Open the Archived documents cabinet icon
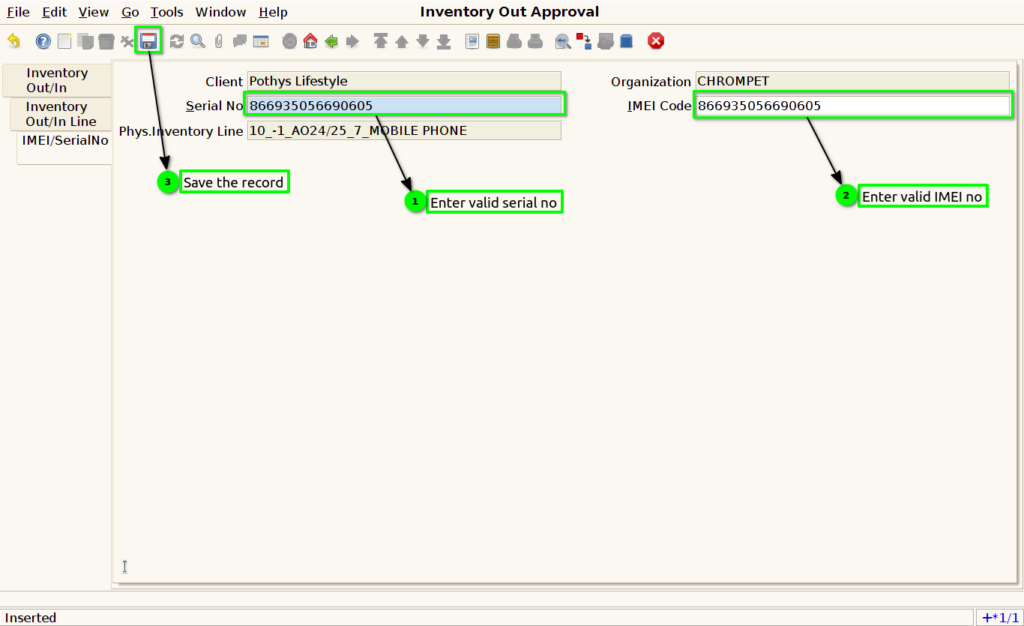Screen dimensions: 1024x626 click(493, 41)
